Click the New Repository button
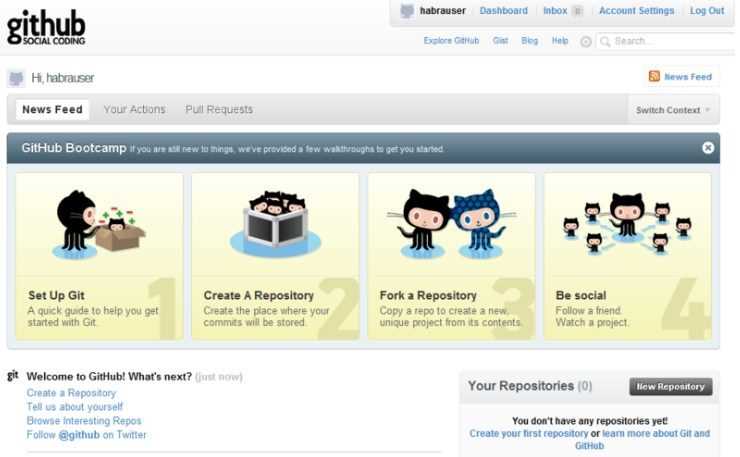Image resolution: width=740 pixels, height=457 pixels. pos(671,387)
